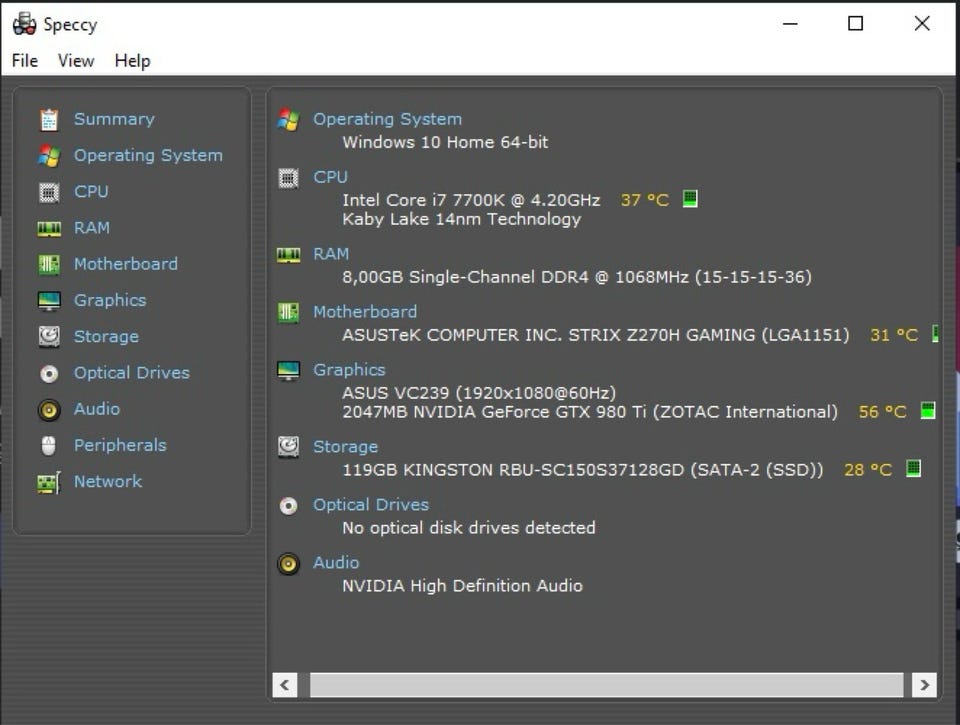This screenshot has height=725, width=960.
Task: Select Summary in the sidebar
Action: point(114,119)
